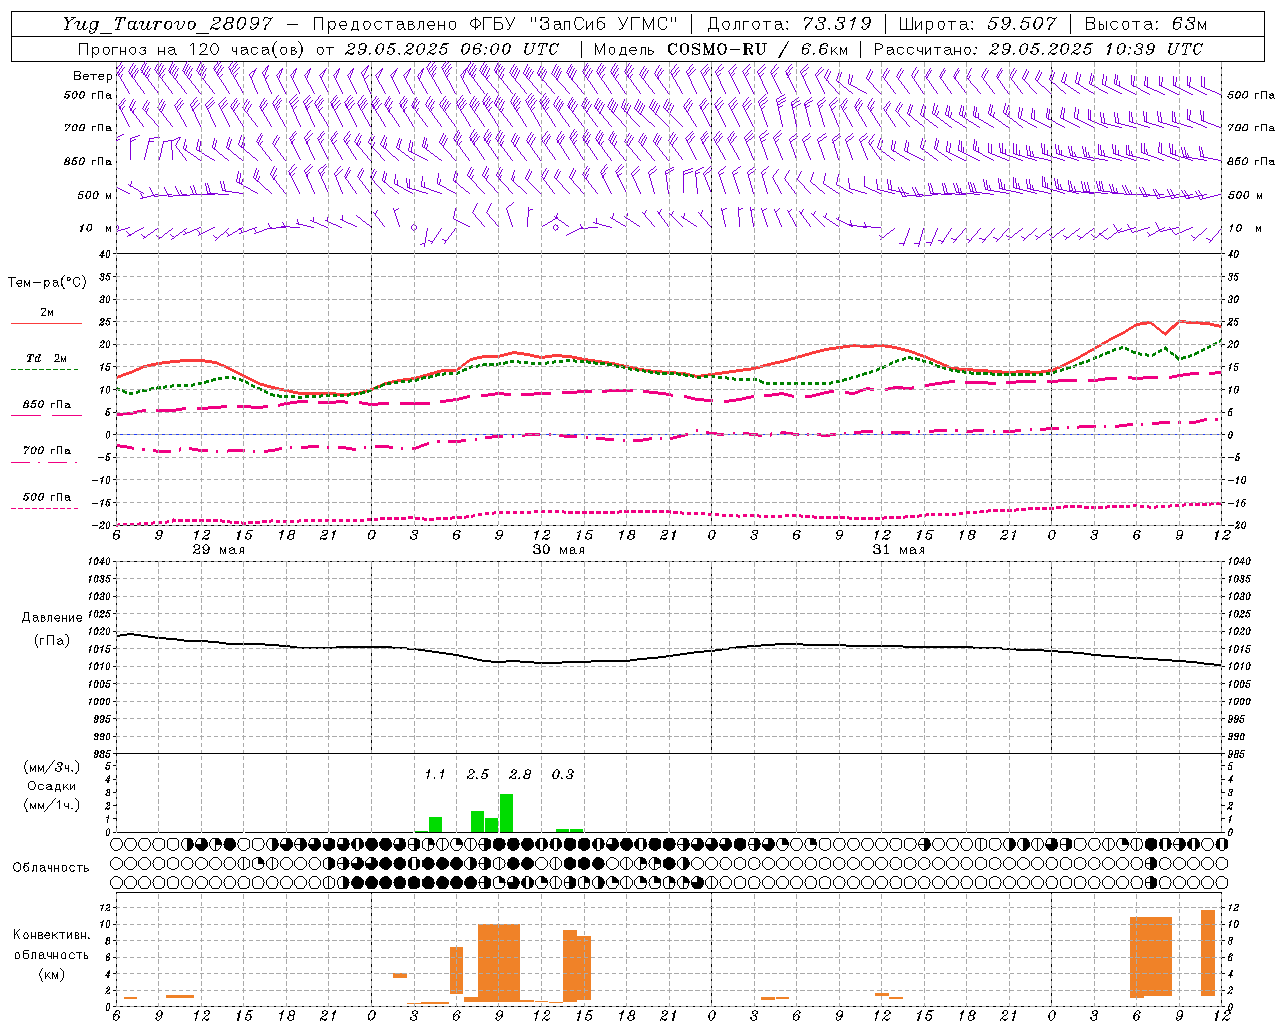Click the Конвективн. convective cloud label
Image resolution: width=1280 pixels, height=1024 pixels.
52,935
